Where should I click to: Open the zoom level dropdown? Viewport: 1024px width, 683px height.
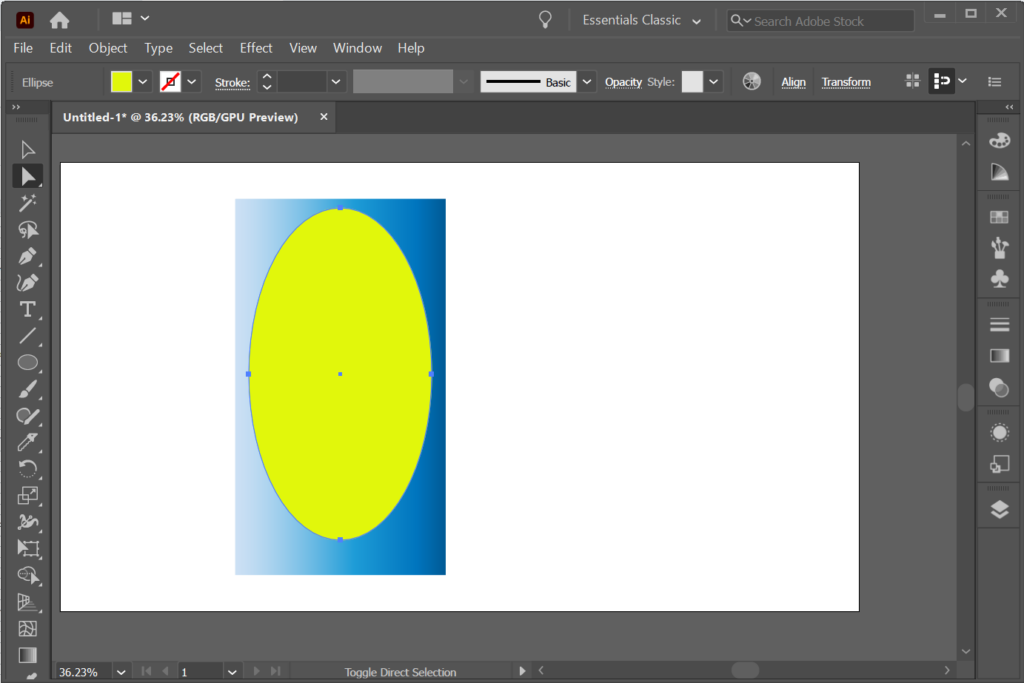click(x=120, y=671)
